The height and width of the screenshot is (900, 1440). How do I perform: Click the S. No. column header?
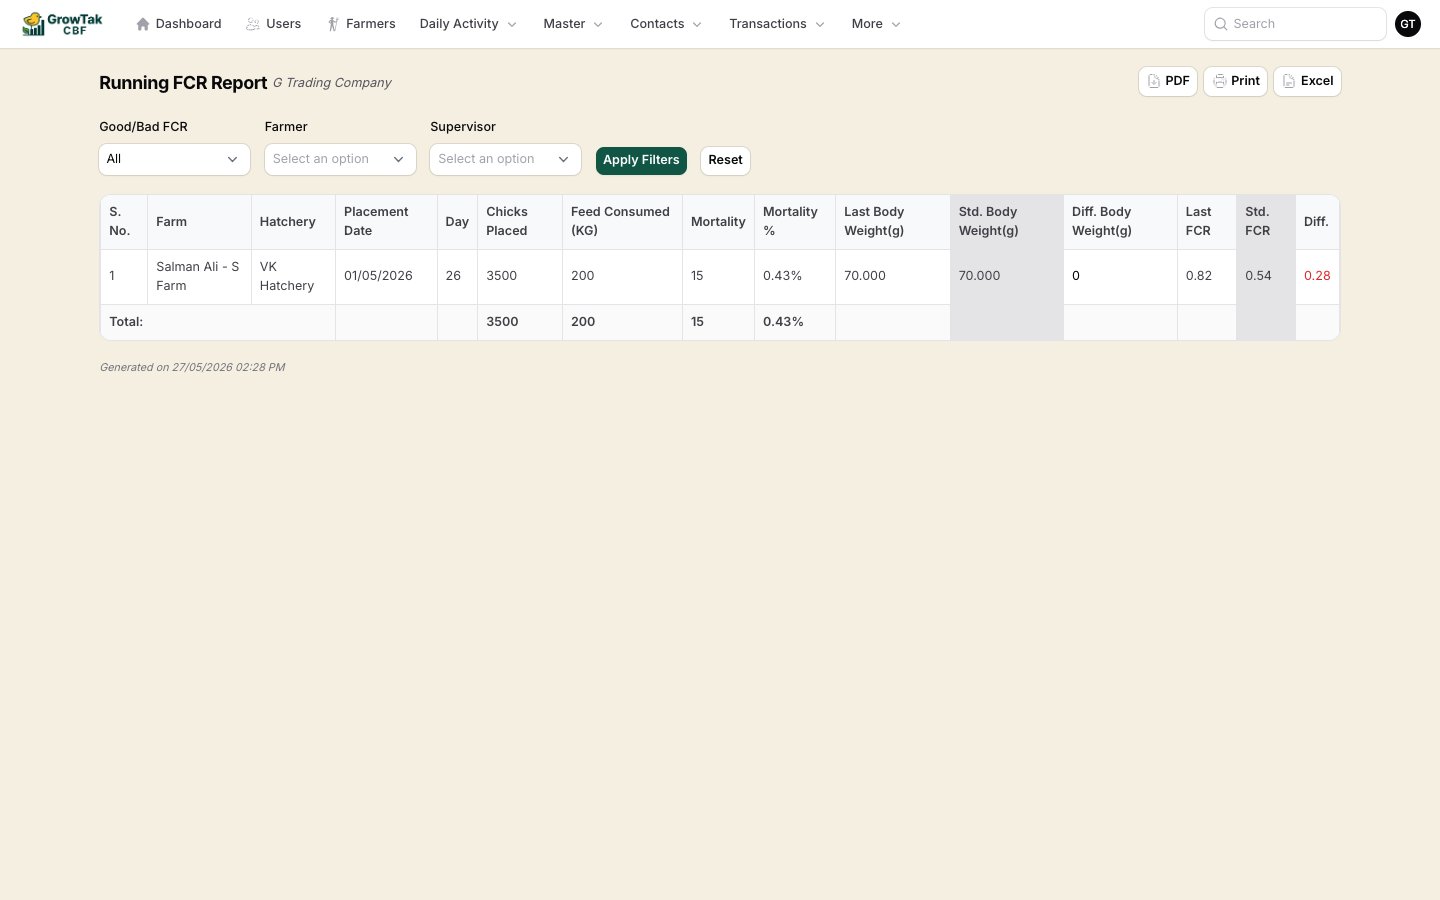[x=124, y=222]
